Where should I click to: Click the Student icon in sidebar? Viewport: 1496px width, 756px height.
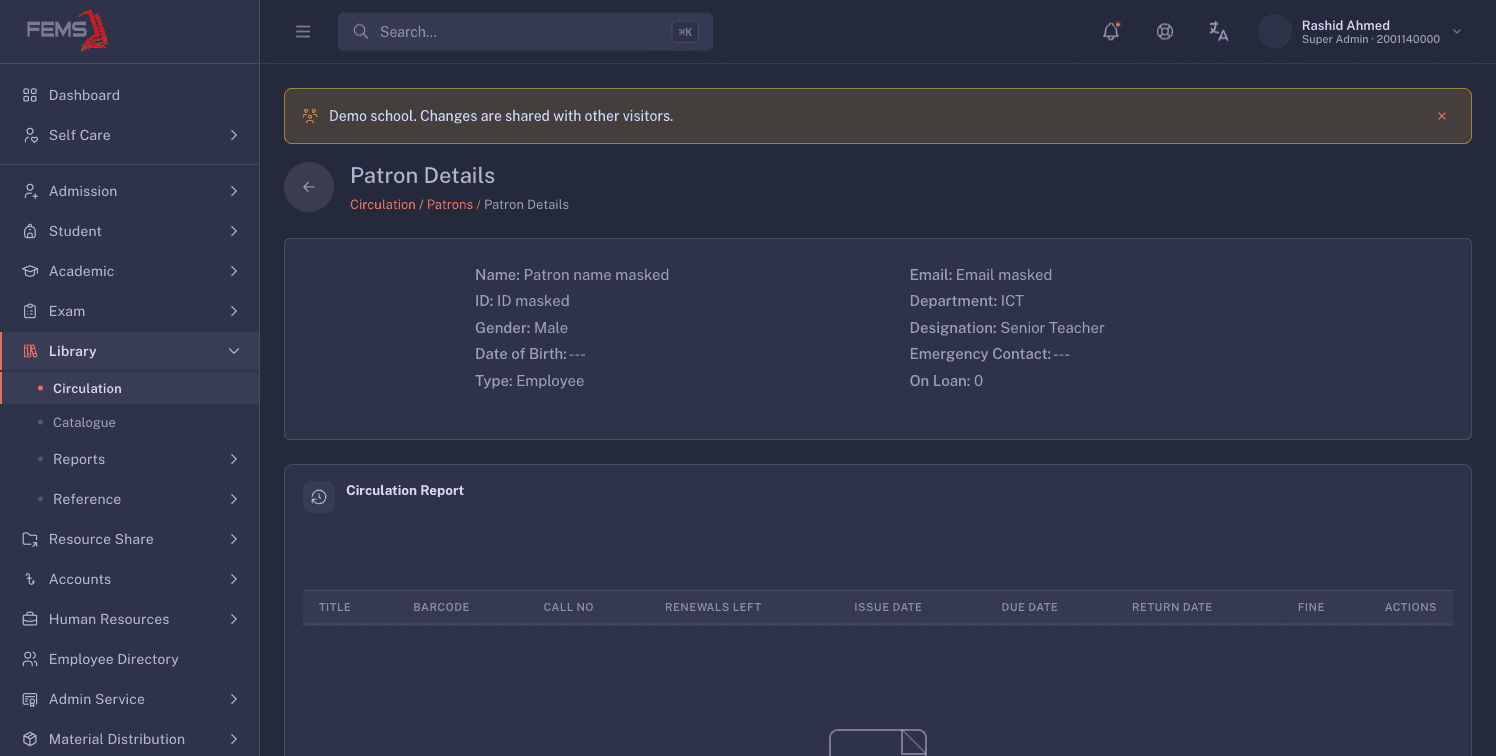tap(30, 231)
